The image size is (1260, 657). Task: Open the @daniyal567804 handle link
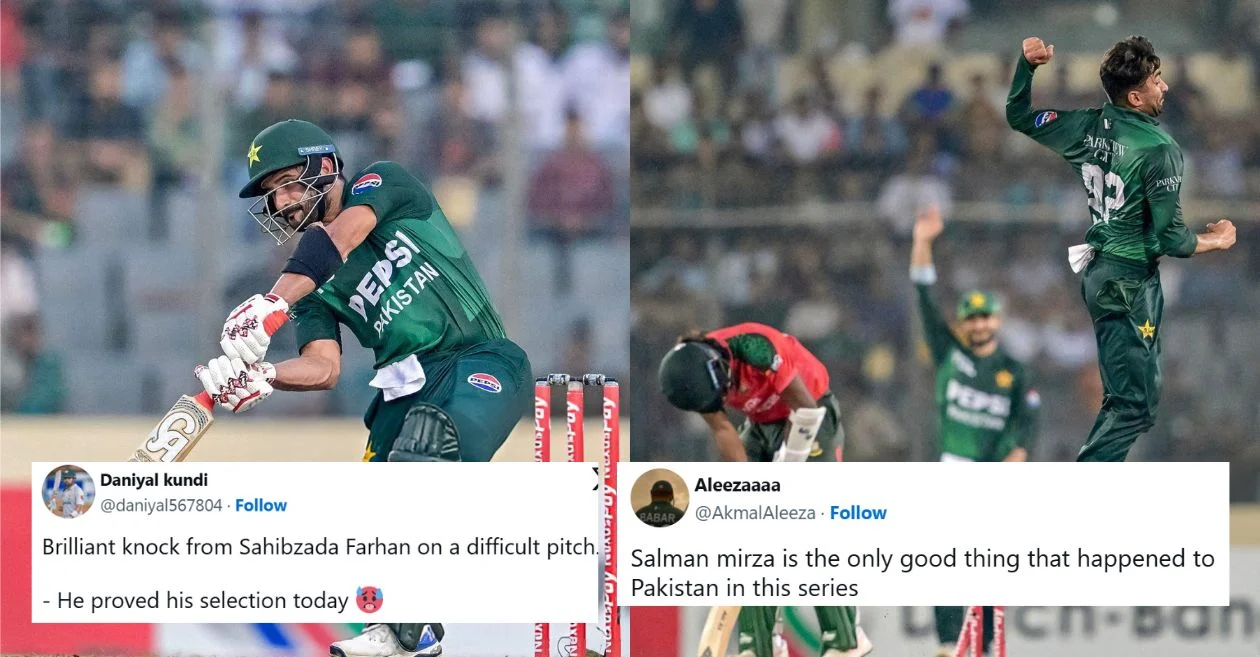(x=161, y=505)
